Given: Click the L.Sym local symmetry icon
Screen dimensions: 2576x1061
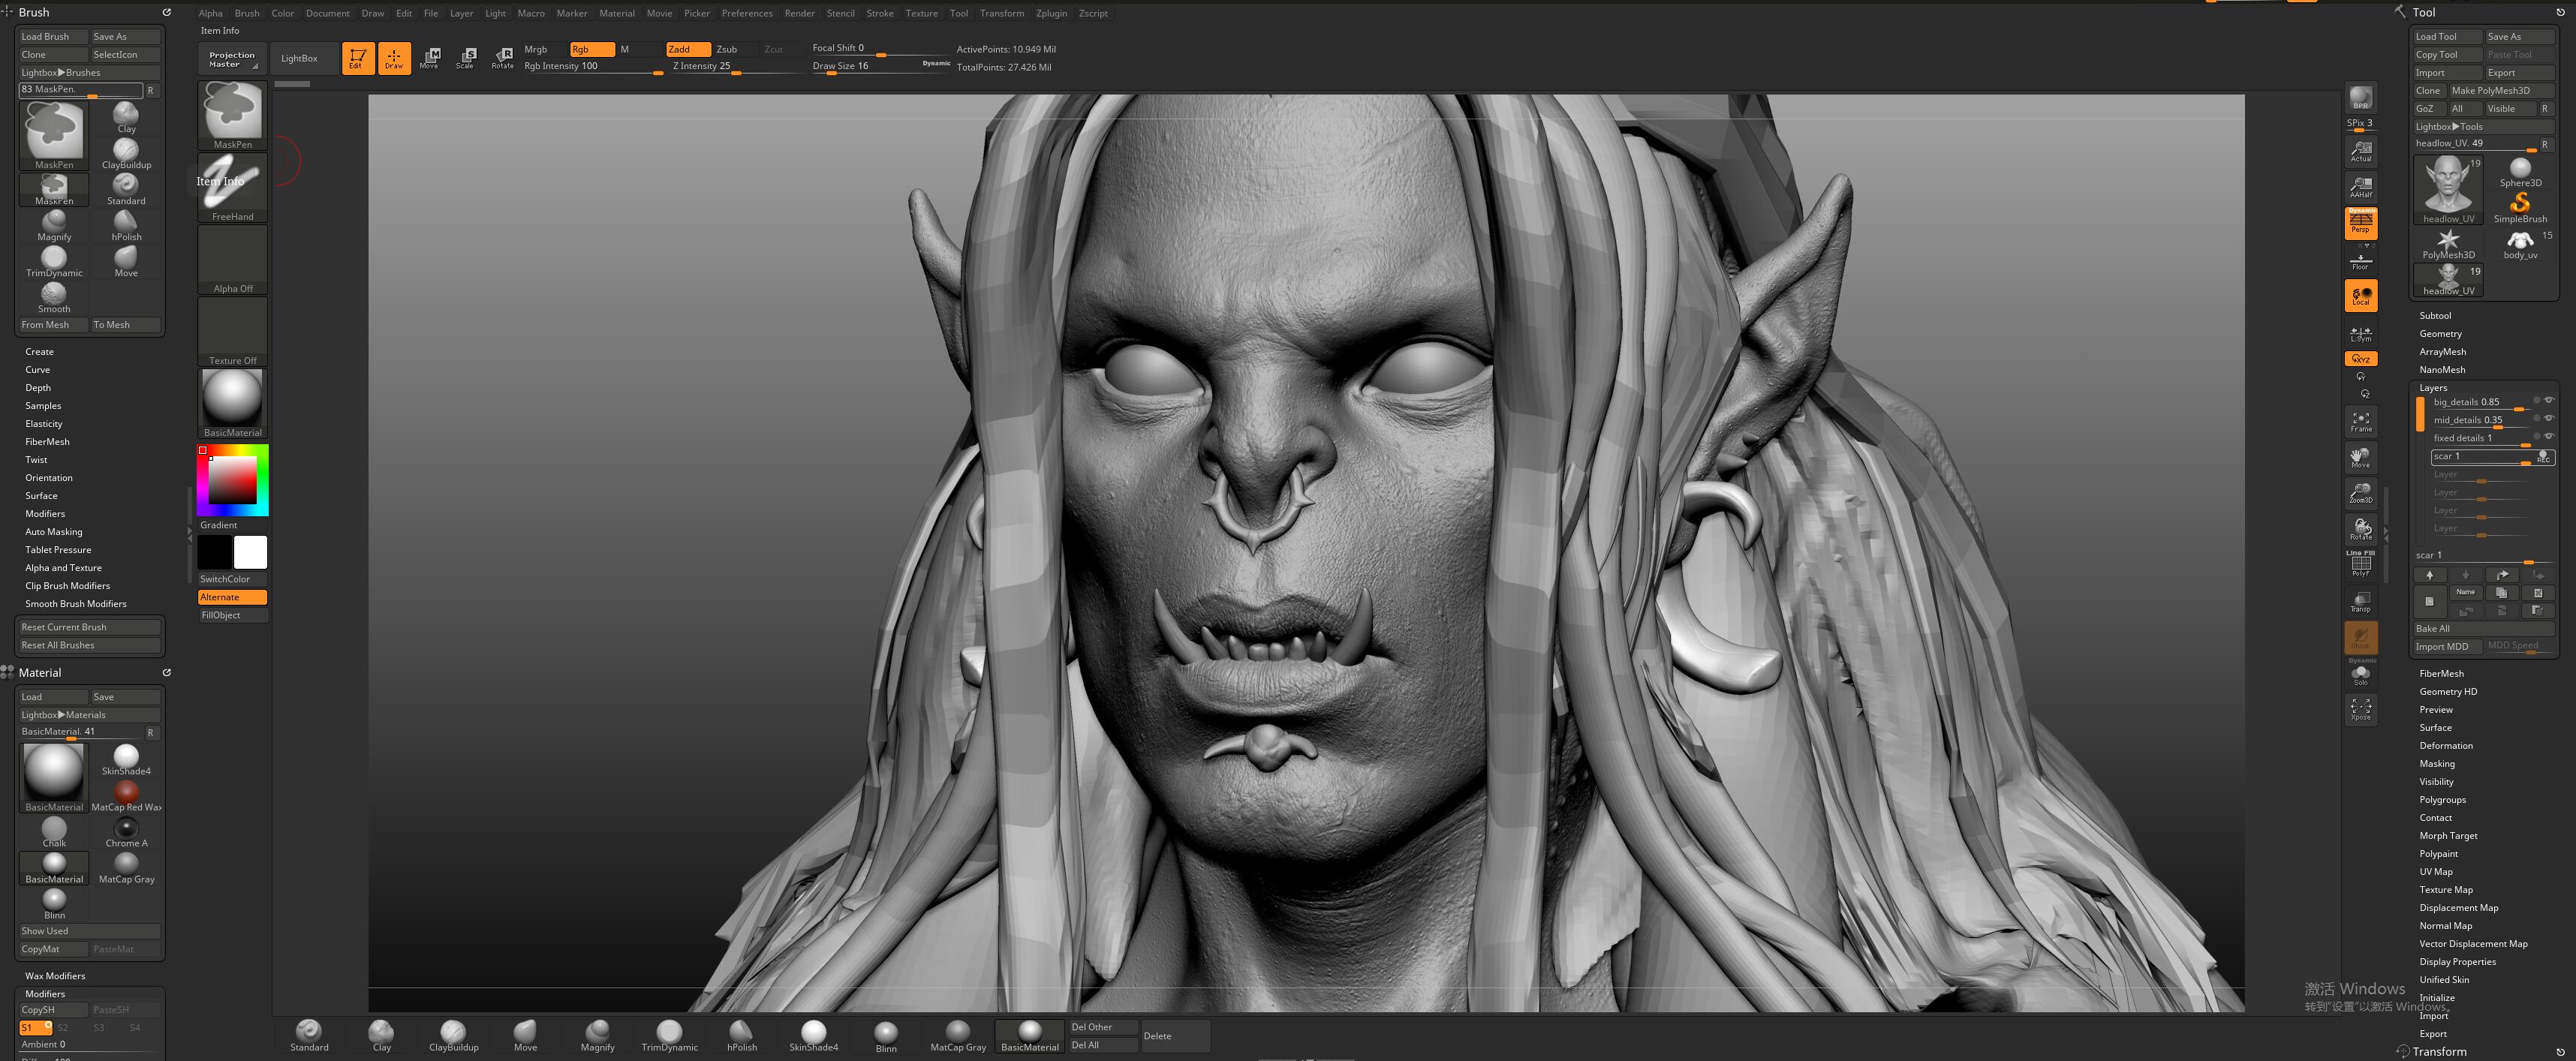Looking at the screenshot, I should coord(2360,334).
